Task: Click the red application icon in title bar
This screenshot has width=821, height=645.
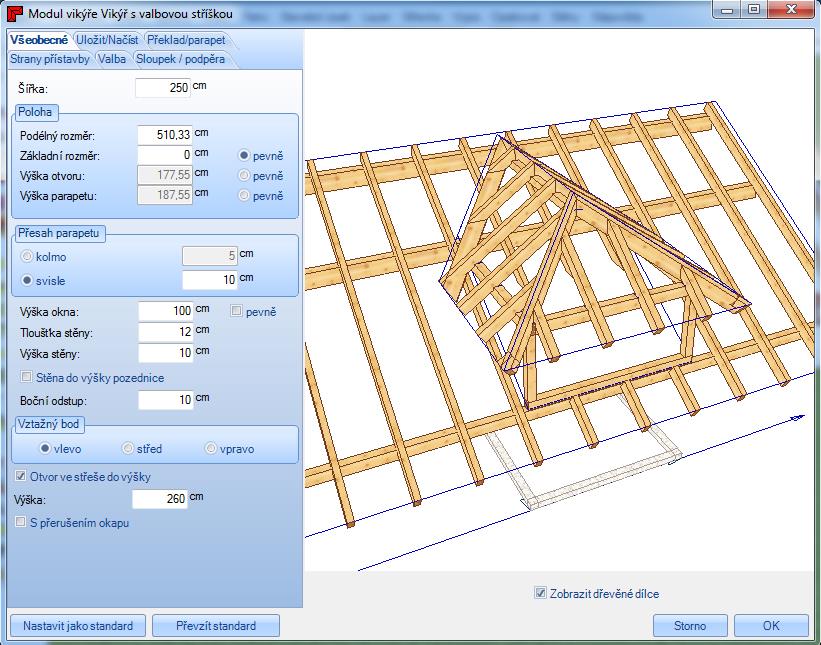Action: click(14, 14)
